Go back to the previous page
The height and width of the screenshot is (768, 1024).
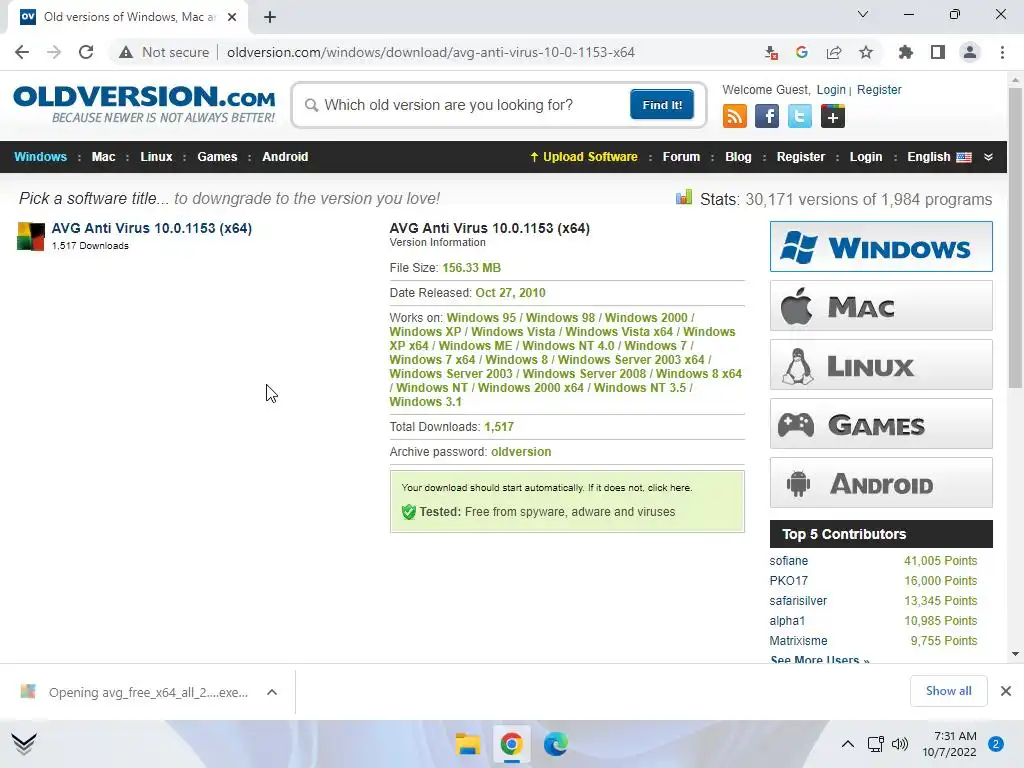click(22, 52)
